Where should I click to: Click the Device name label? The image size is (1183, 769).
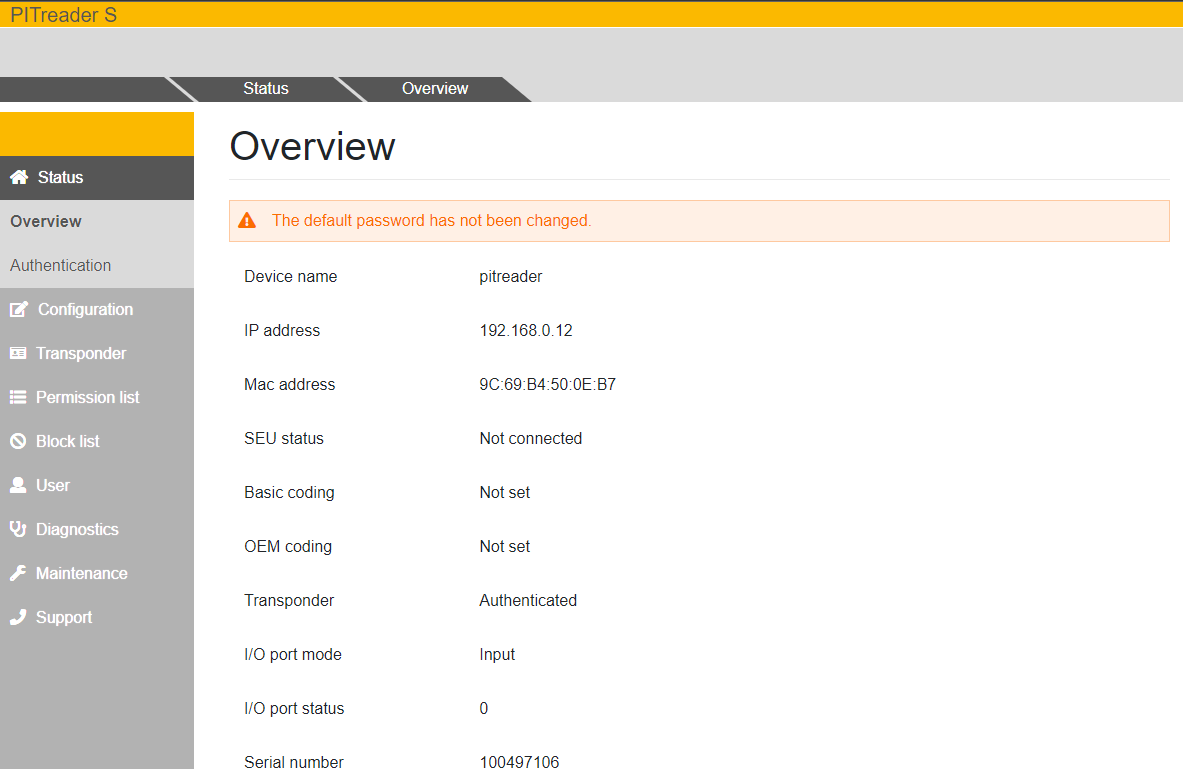290,276
